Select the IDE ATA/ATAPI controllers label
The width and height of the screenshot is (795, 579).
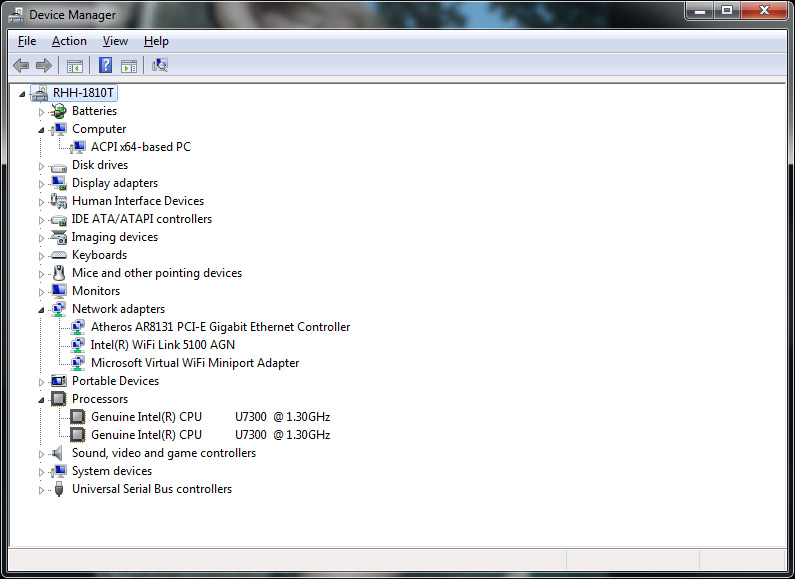(142, 219)
